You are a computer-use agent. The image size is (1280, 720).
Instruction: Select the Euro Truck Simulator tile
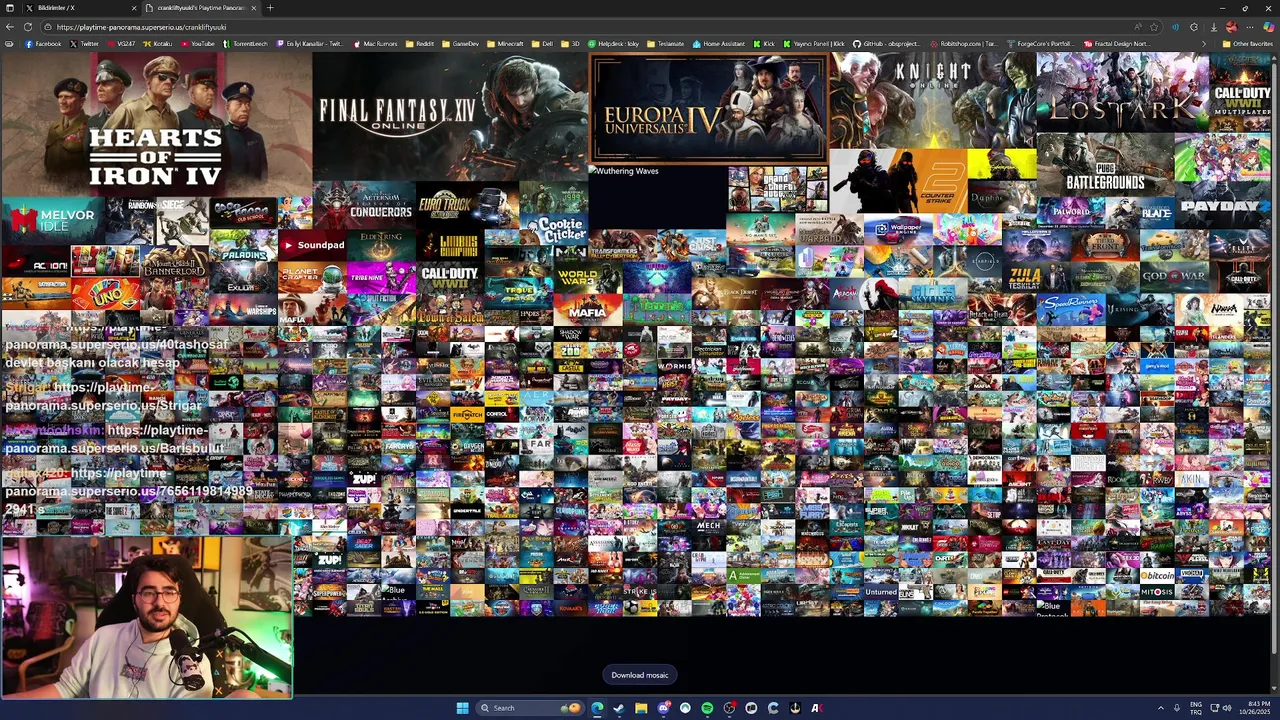coord(467,205)
